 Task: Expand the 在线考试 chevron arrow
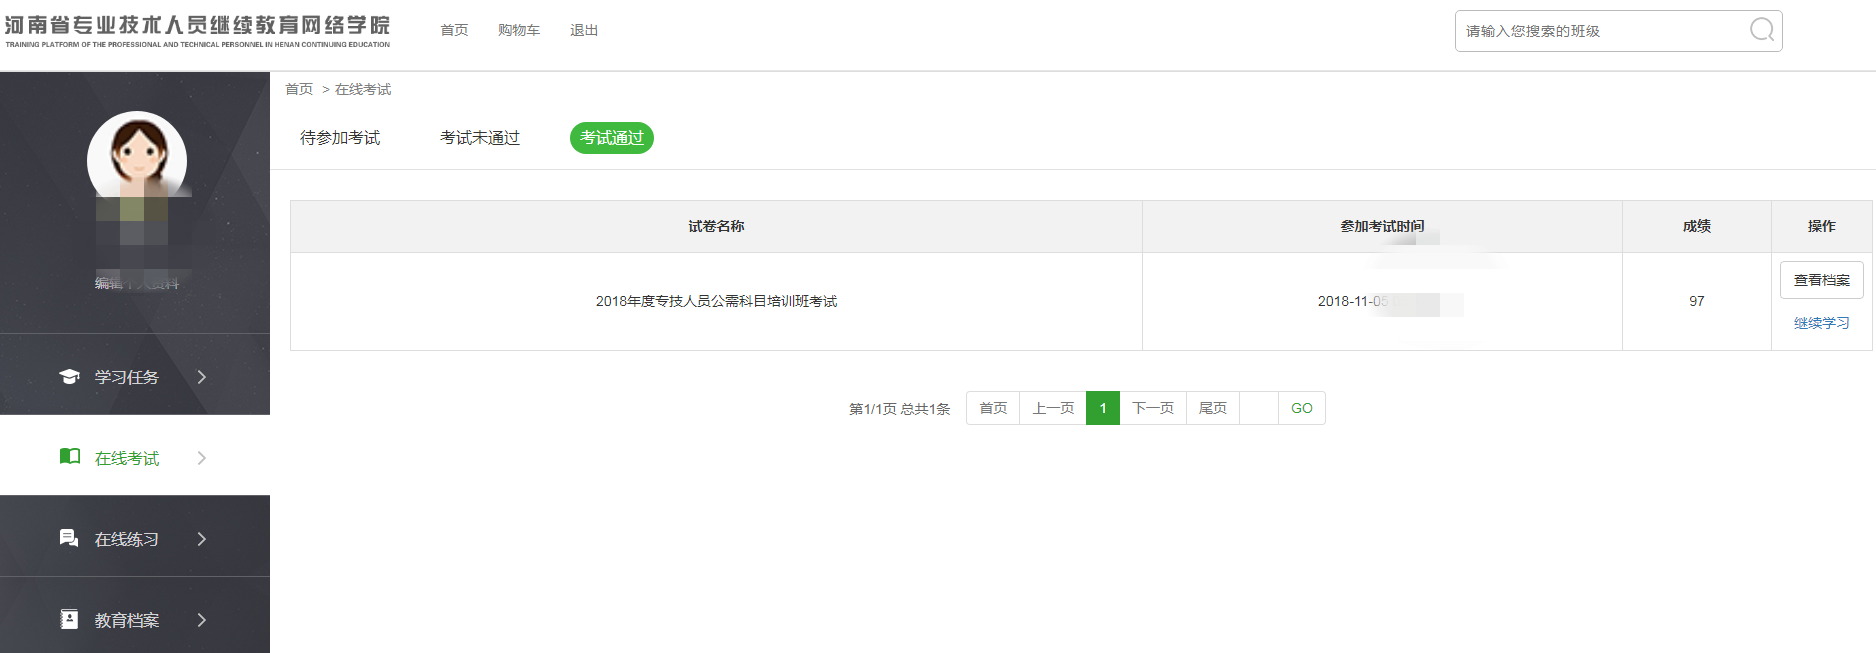coord(202,458)
